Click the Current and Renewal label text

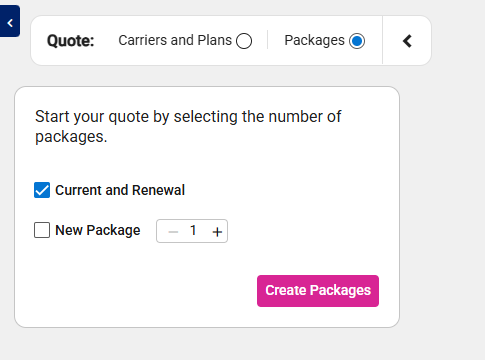(120, 190)
